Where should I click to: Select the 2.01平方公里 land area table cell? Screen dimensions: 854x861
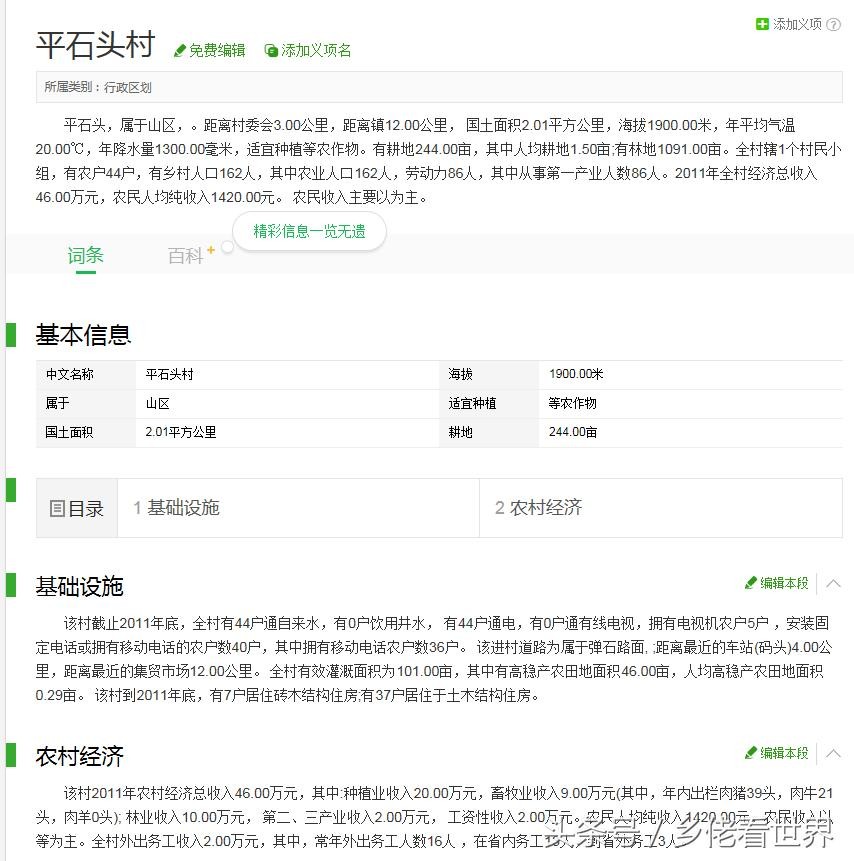[x=181, y=432]
